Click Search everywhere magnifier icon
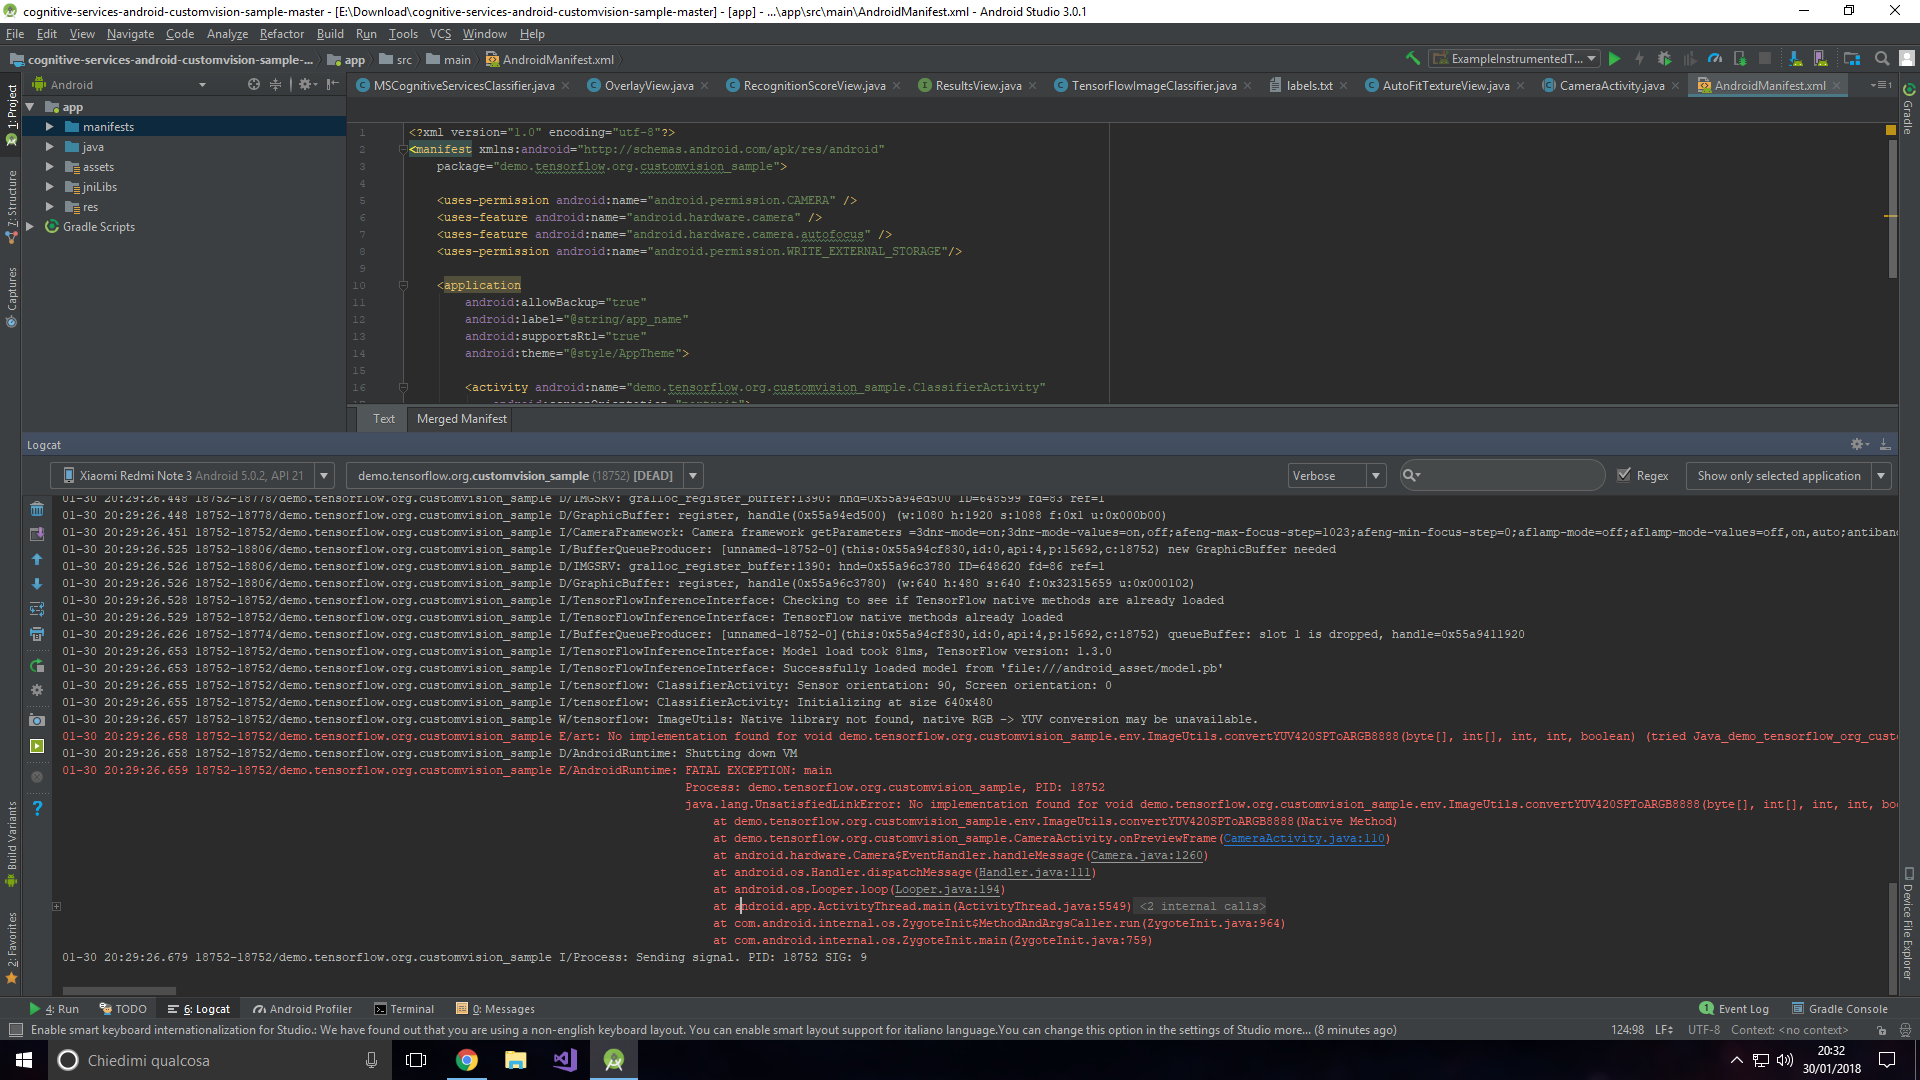The height and width of the screenshot is (1080, 1920). coord(1881,59)
